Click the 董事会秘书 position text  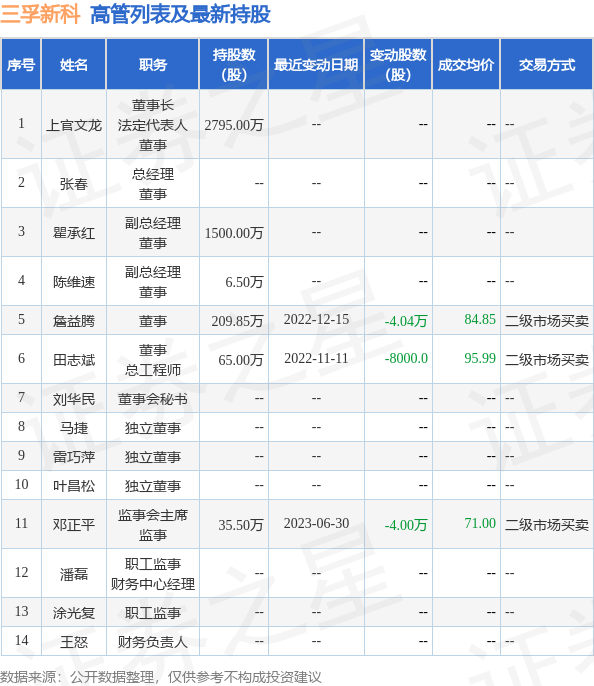[x=153, y=399]
